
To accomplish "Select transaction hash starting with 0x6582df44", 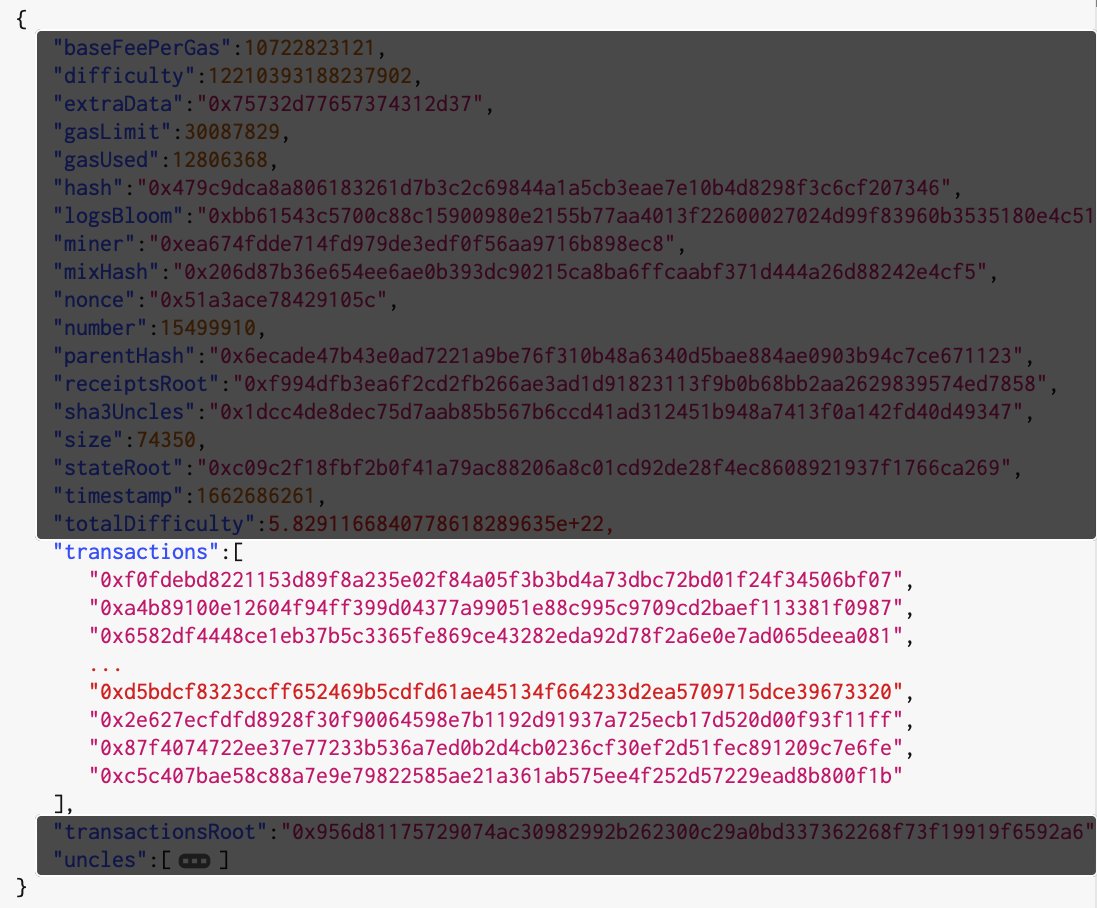I will click(x=496, y=636).
